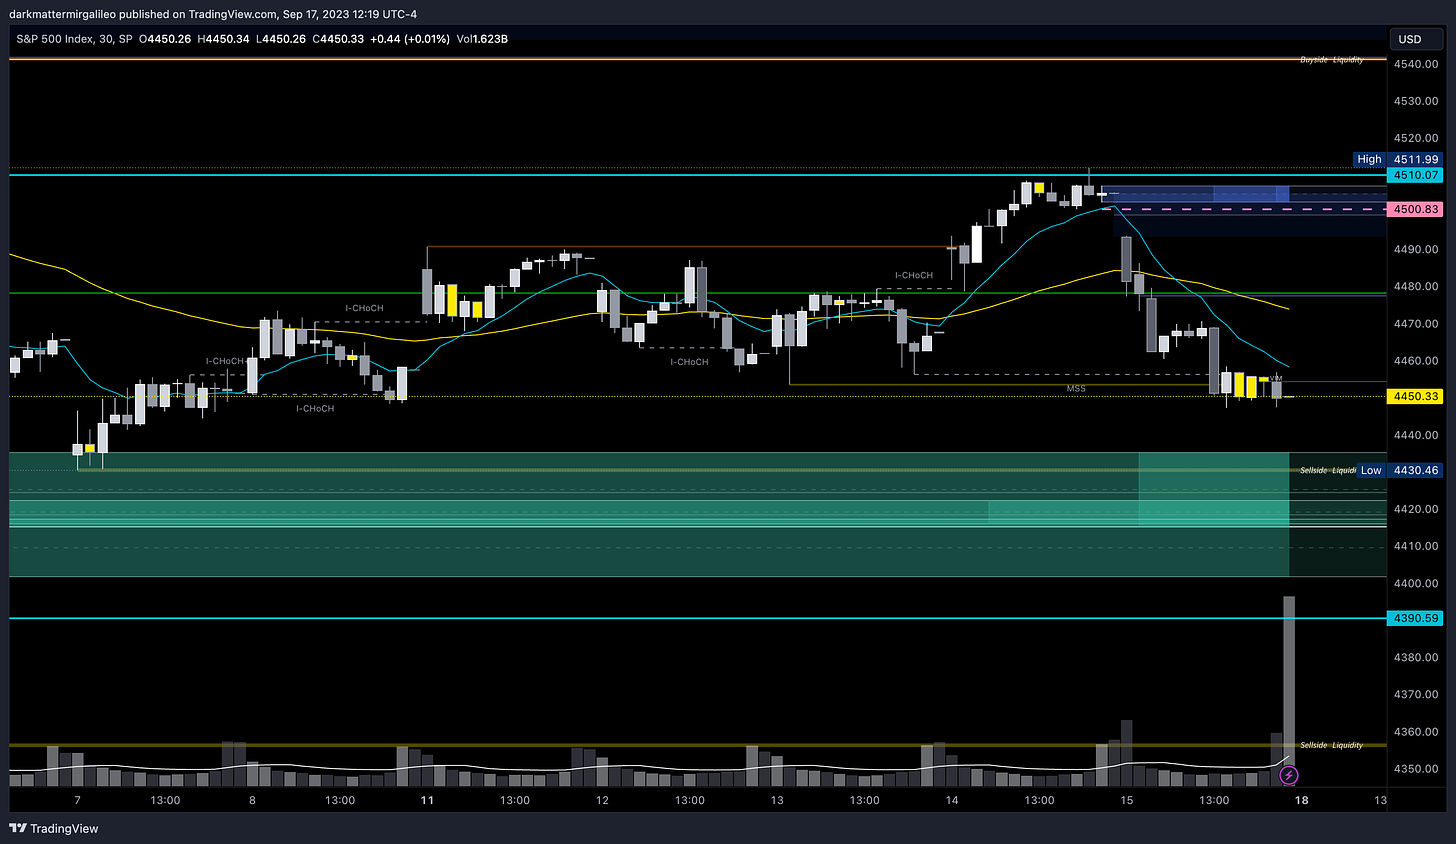Click the O4450.26 open value
Screen dimensions: 1456x844
(164, 39)
